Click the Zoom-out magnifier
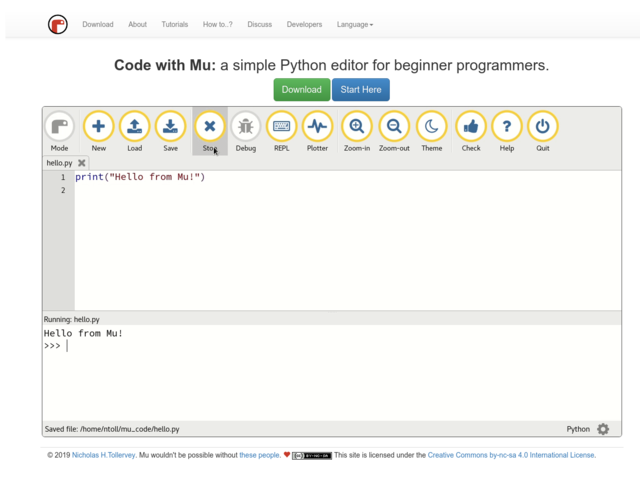The height and width of the screenshot is (480, 640). point(394,126)
